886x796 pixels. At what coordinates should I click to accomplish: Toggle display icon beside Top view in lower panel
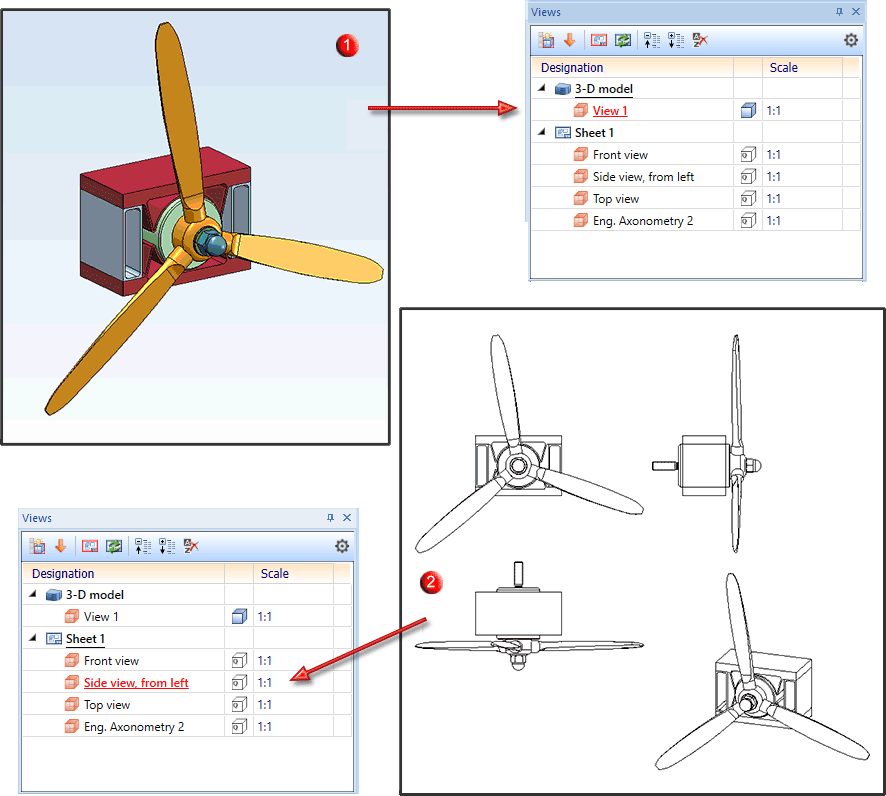[240, 705]
